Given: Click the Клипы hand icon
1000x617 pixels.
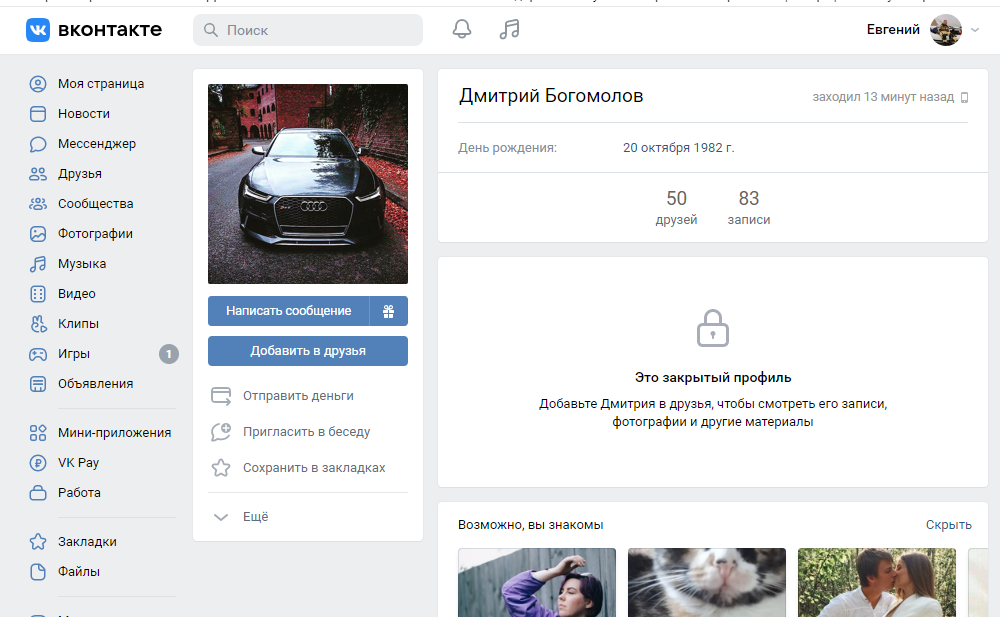Looking at the screenshot, I should tap(38, 323).
